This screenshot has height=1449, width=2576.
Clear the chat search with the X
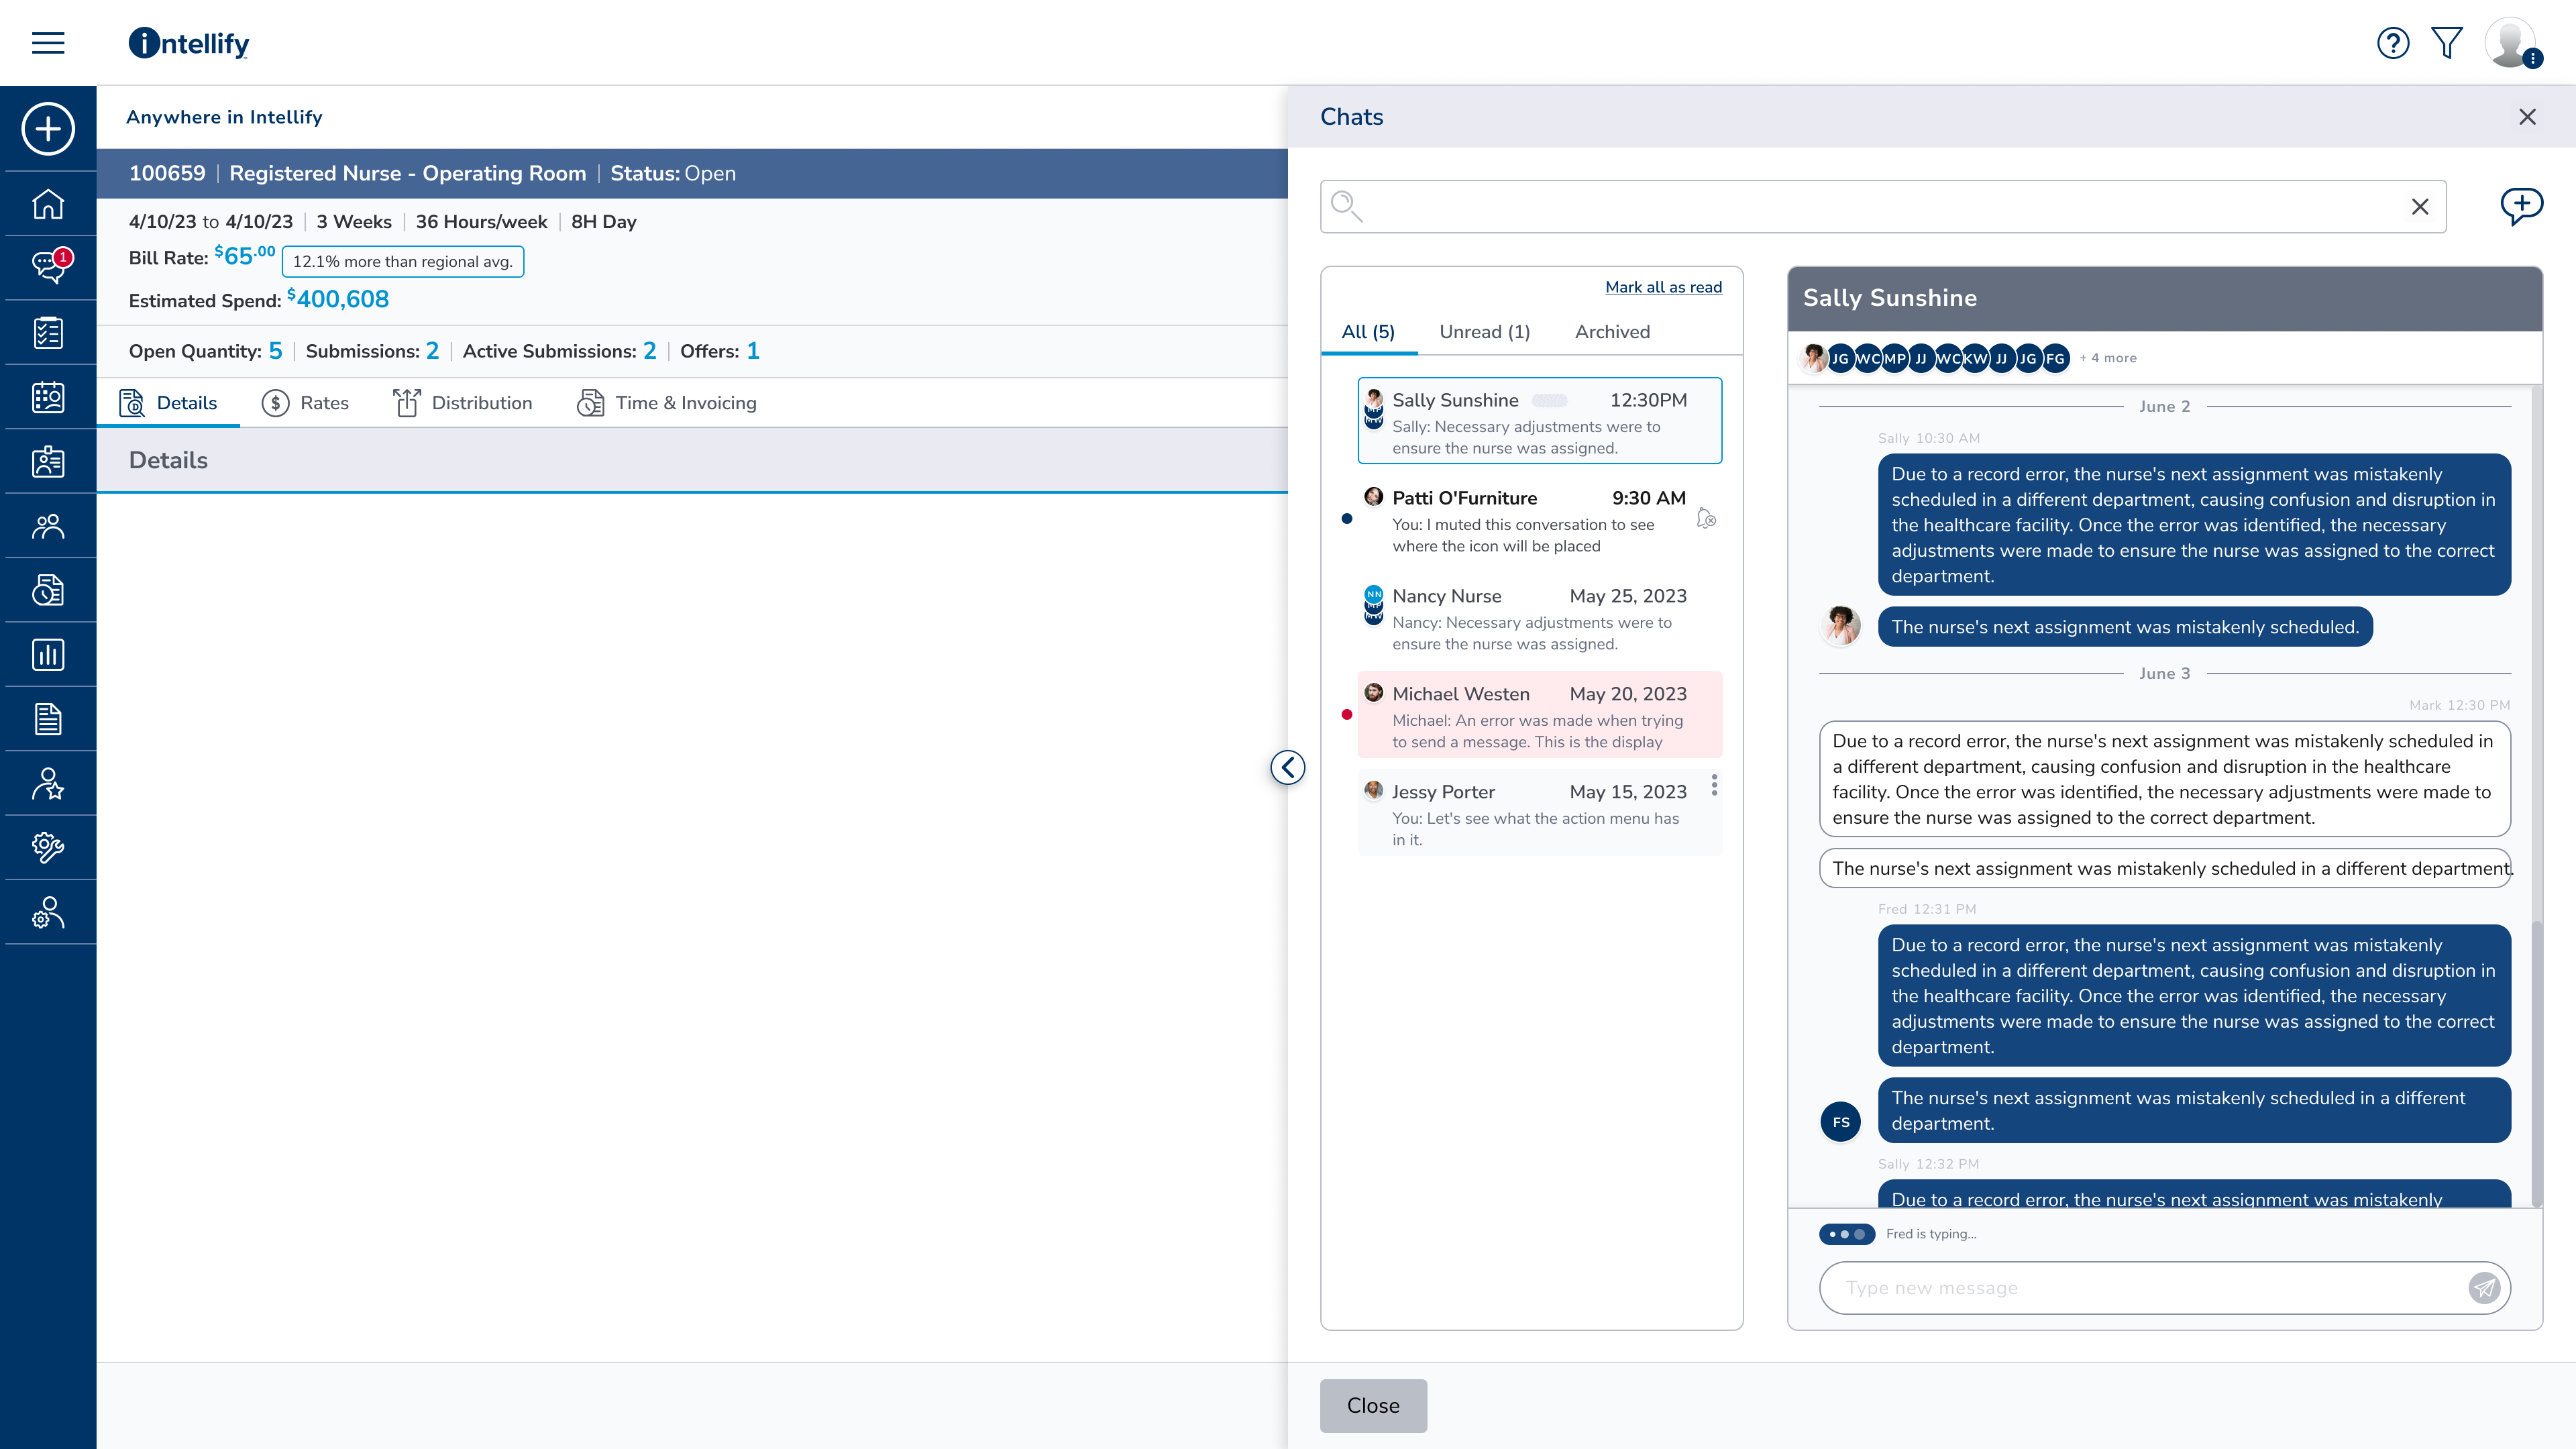coord(2421,206)
